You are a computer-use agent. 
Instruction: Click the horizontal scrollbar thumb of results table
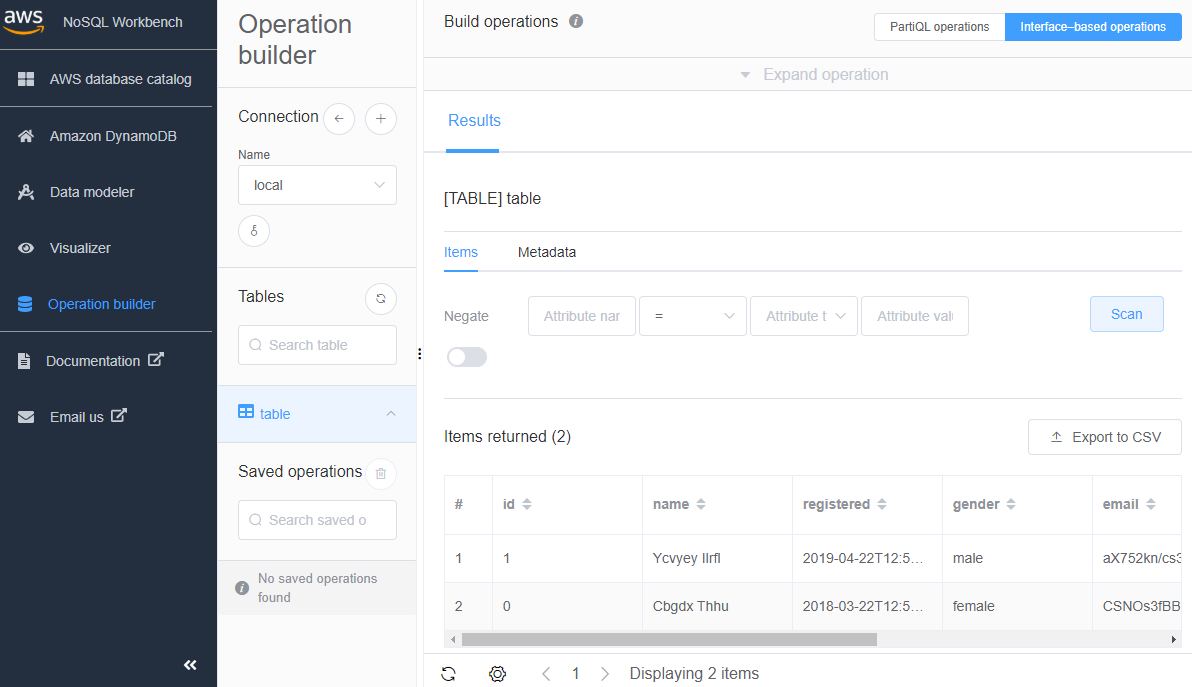point(669,640)
